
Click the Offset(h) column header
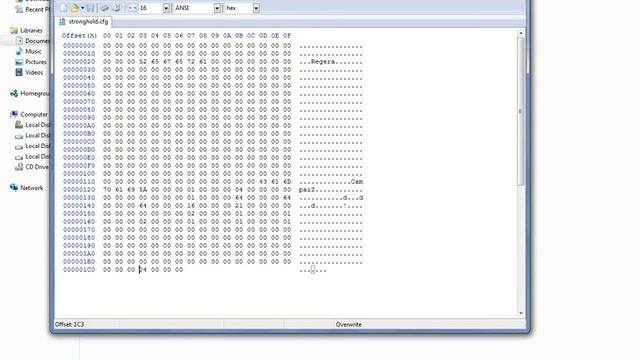point(79,36)
